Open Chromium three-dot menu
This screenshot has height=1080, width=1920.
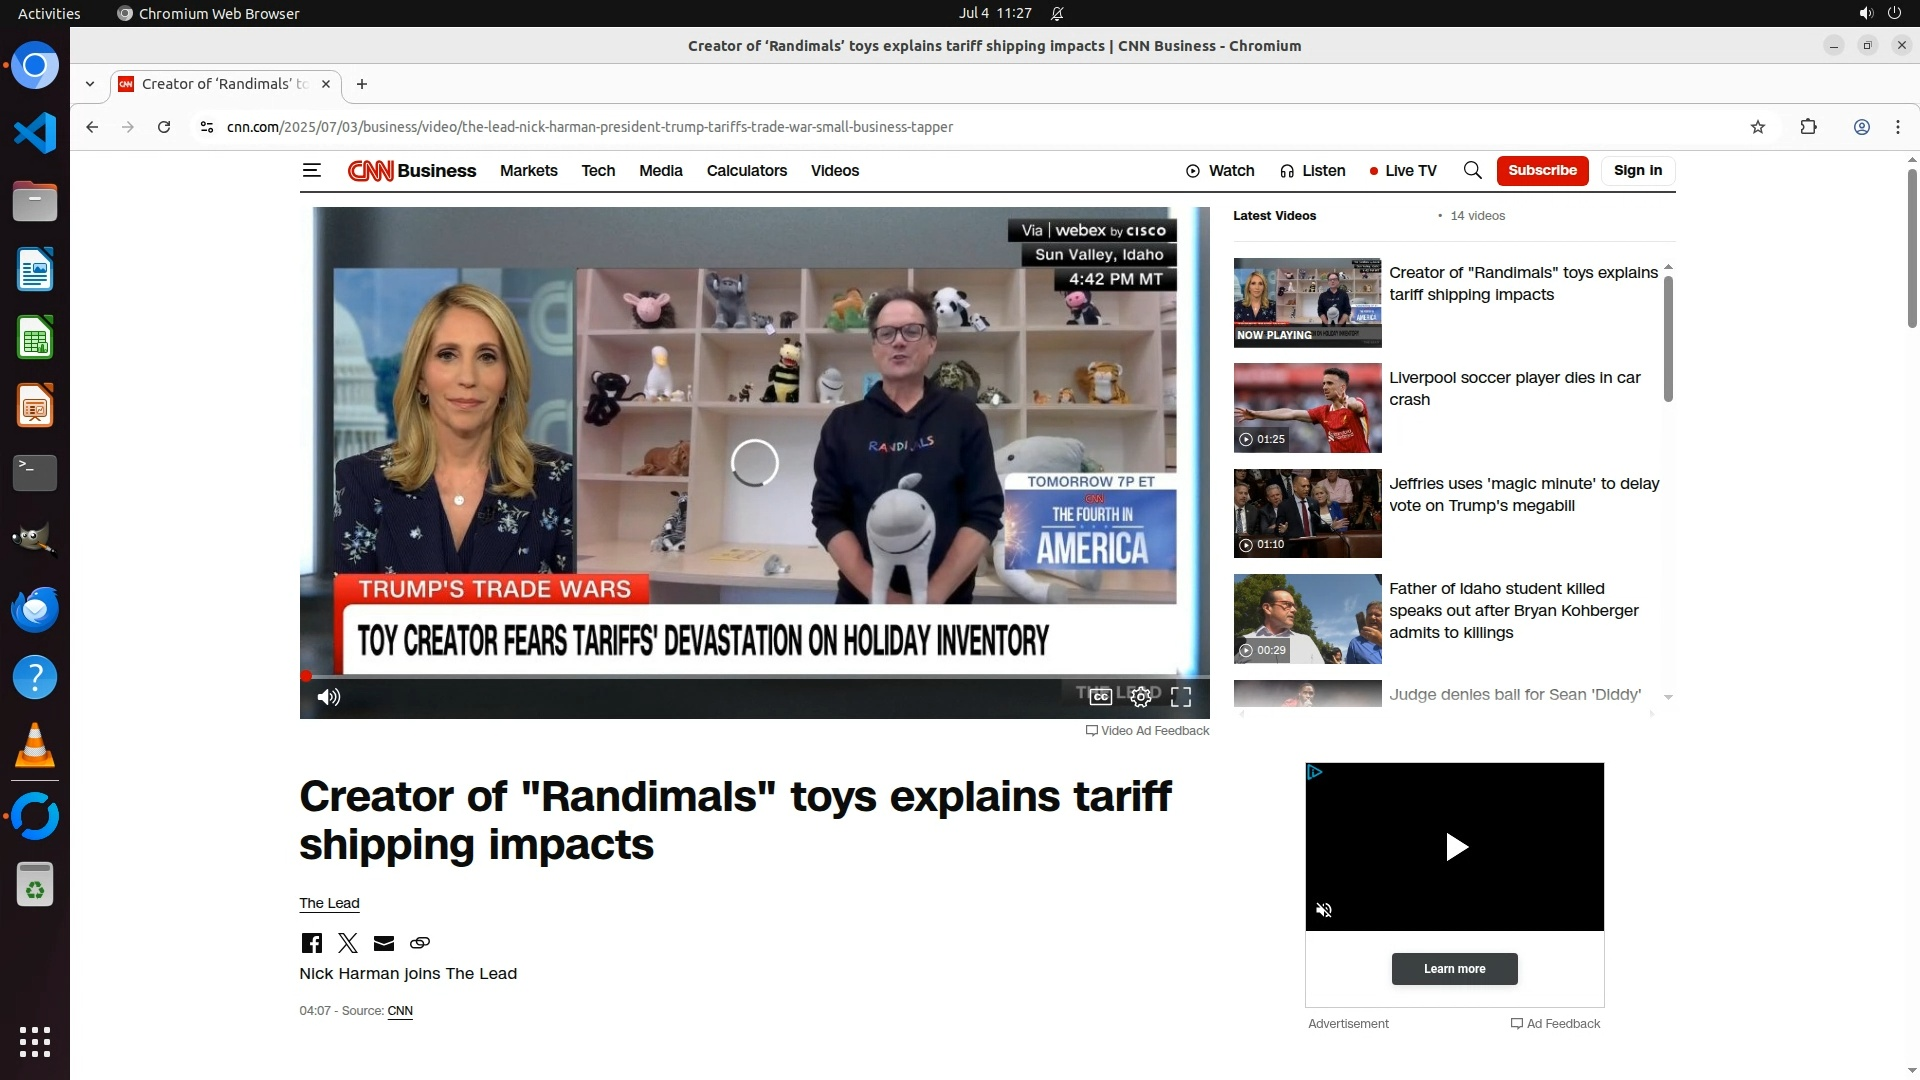[1897, 127]
